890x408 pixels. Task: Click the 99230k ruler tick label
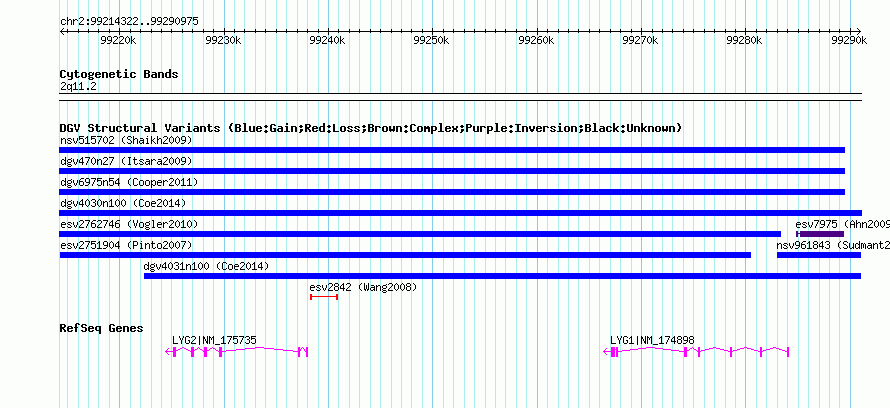tap(222, 41)
